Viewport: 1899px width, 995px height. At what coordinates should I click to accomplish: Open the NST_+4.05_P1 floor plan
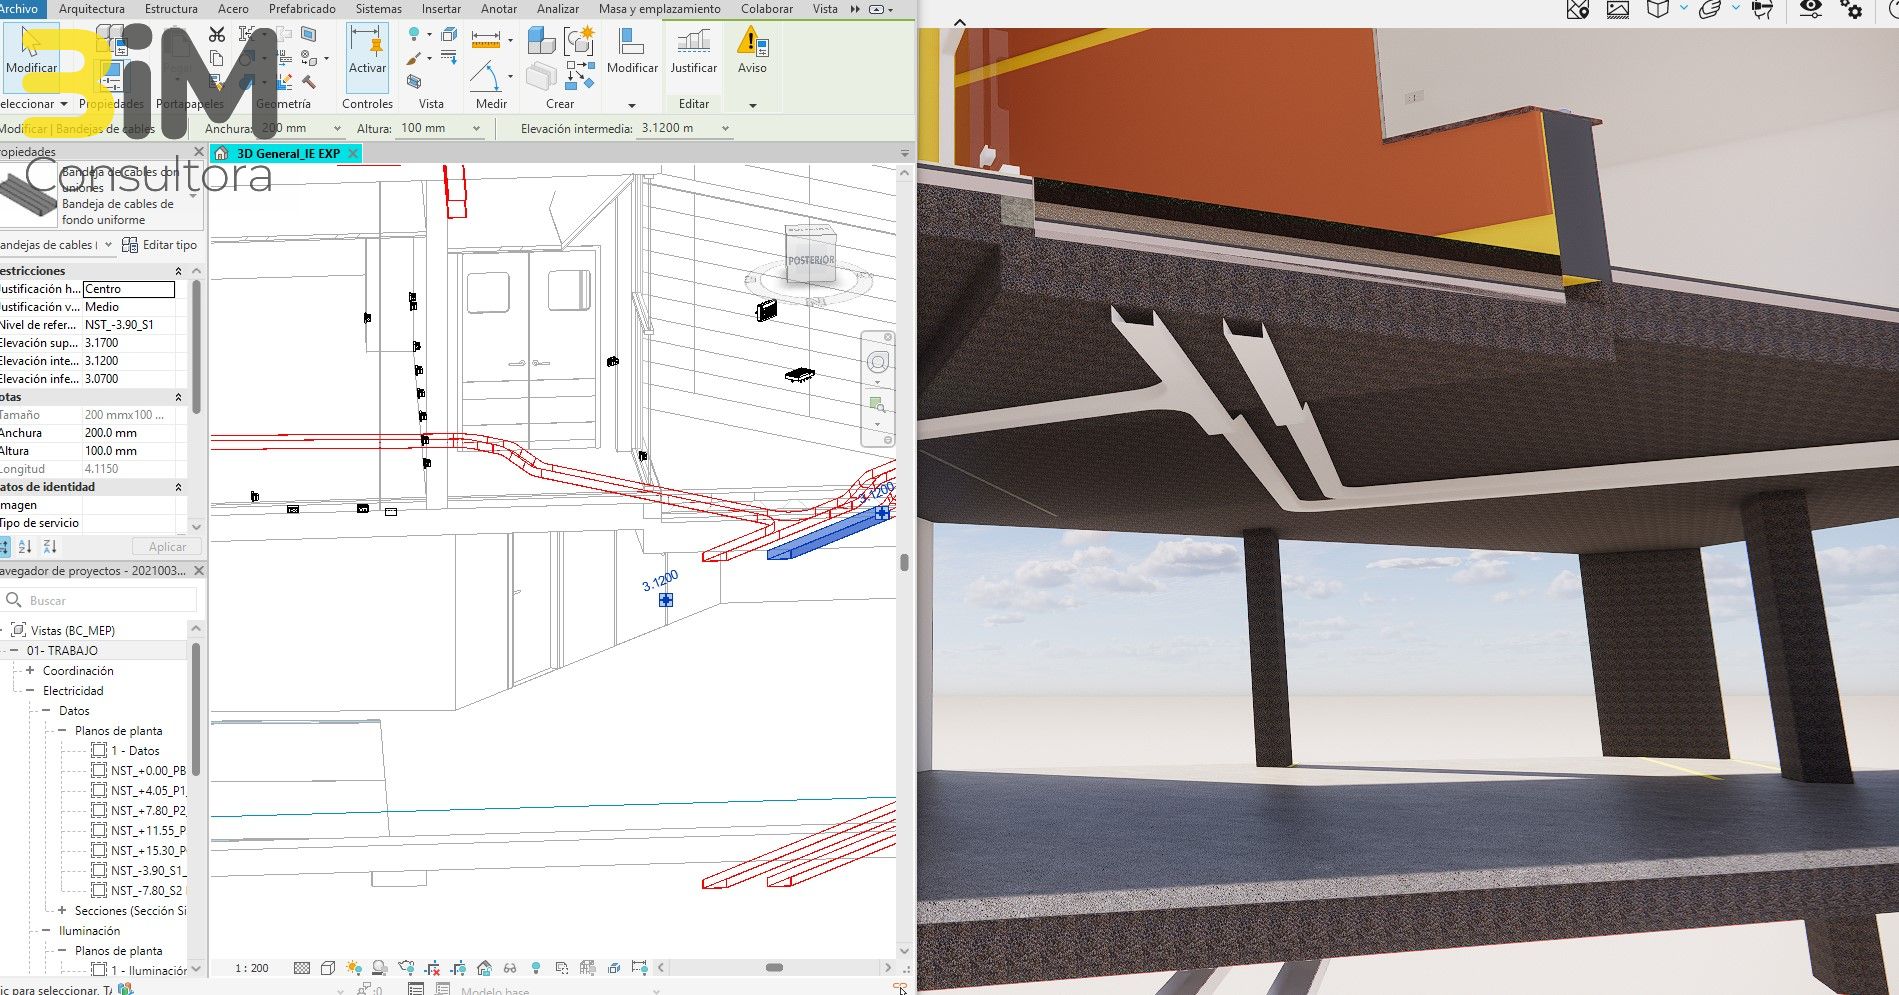[147, 790]
